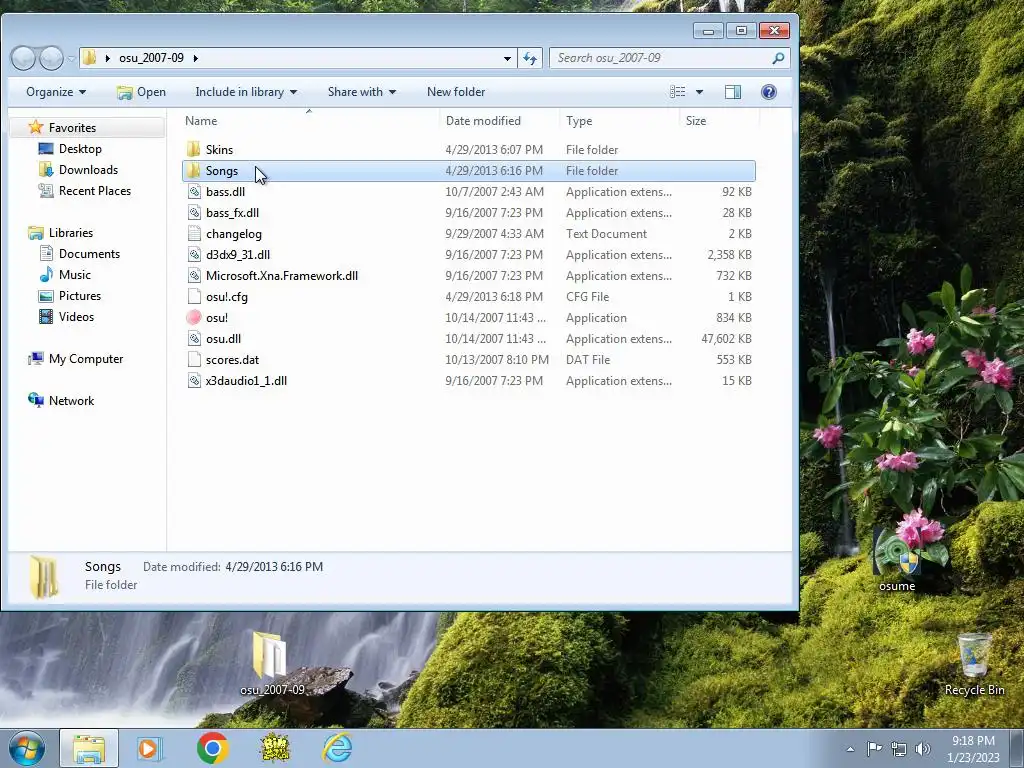The width and height of the screenshot is (1024, 768).
Task: Open the Include in library menu
Action: pos(246,92)
